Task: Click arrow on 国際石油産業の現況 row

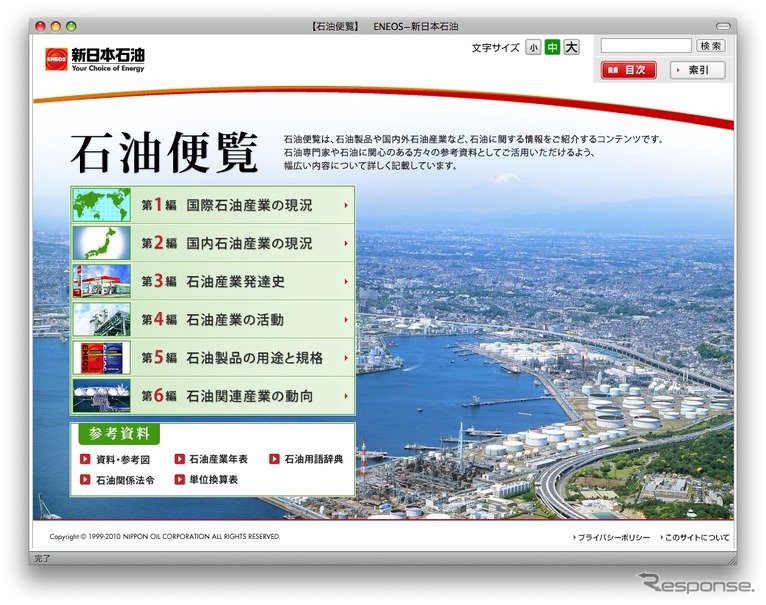Action: coord(346,205)
